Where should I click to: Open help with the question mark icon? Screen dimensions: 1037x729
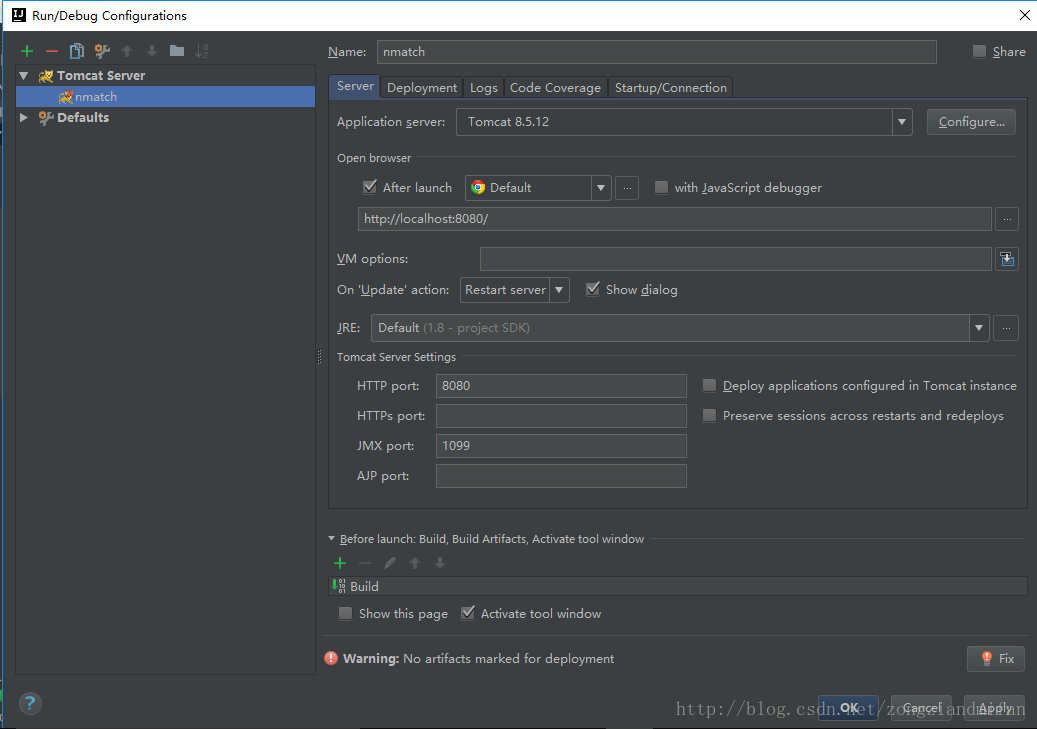point(30,703)
